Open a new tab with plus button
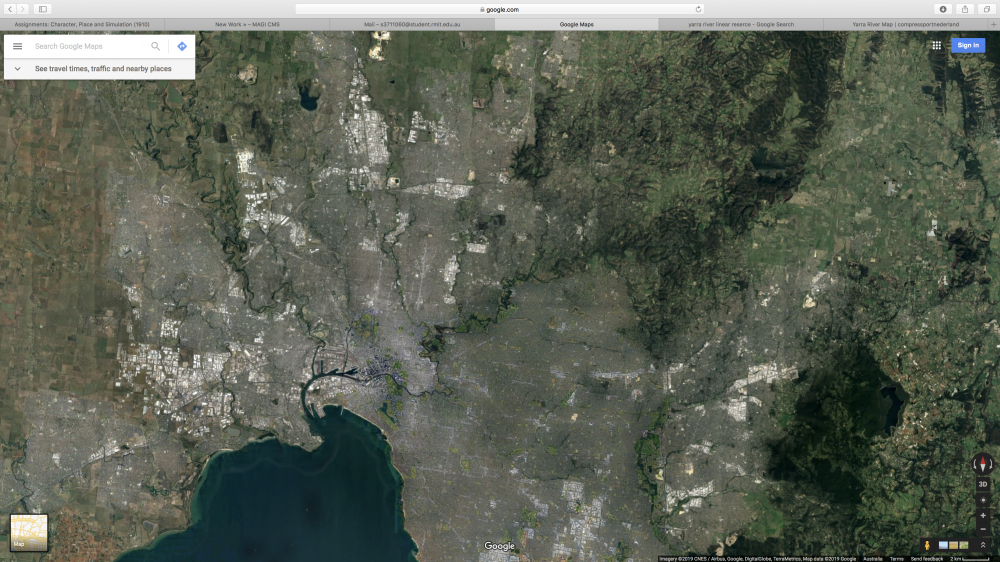 click(994, 24)
